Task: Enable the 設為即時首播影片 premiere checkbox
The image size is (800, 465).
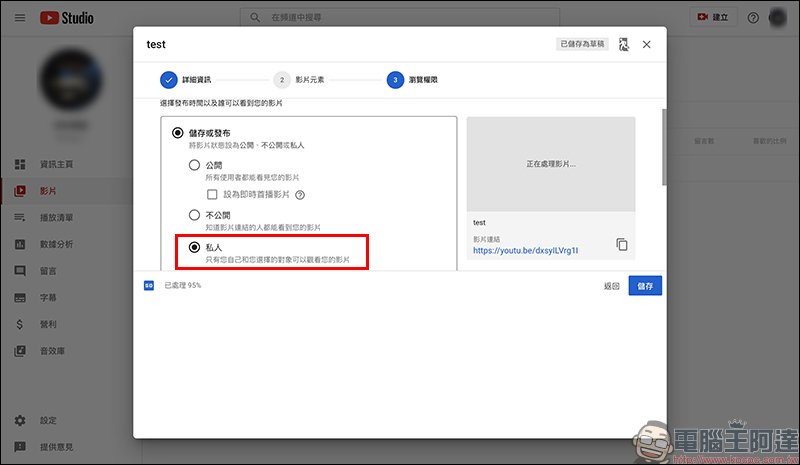Action: point(212,195)
